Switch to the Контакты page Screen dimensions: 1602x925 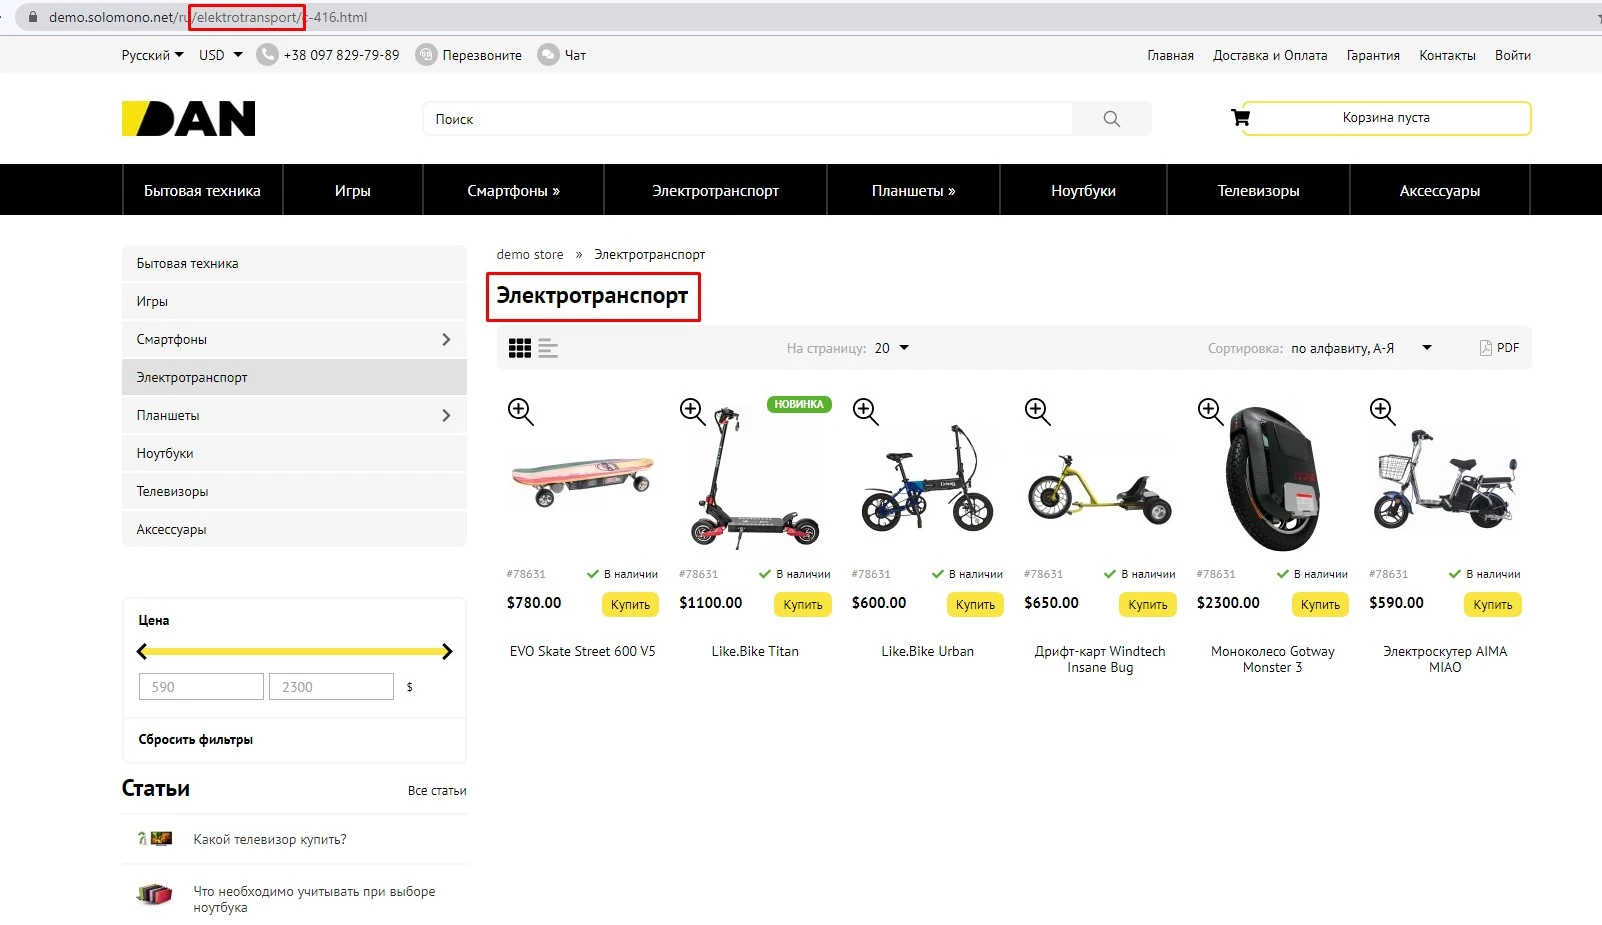(1446, 55)
